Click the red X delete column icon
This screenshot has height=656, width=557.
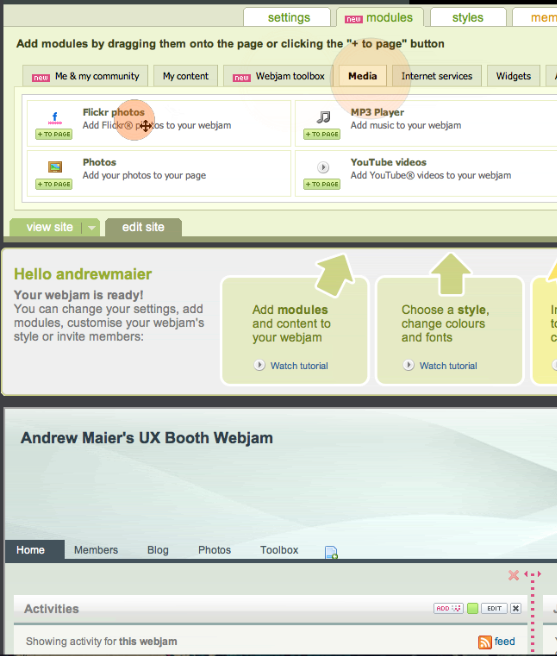pos(513,575)
